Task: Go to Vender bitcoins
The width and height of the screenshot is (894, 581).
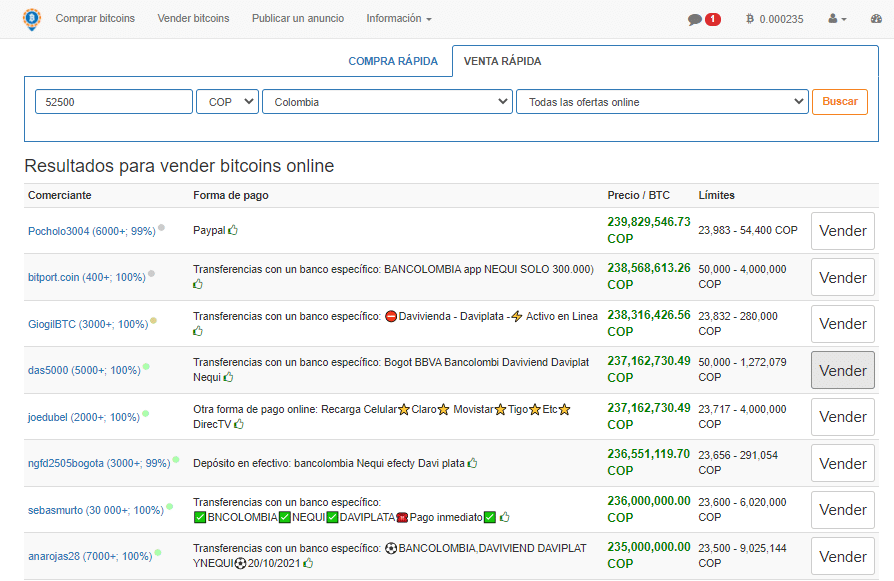Action: [193, 19]
